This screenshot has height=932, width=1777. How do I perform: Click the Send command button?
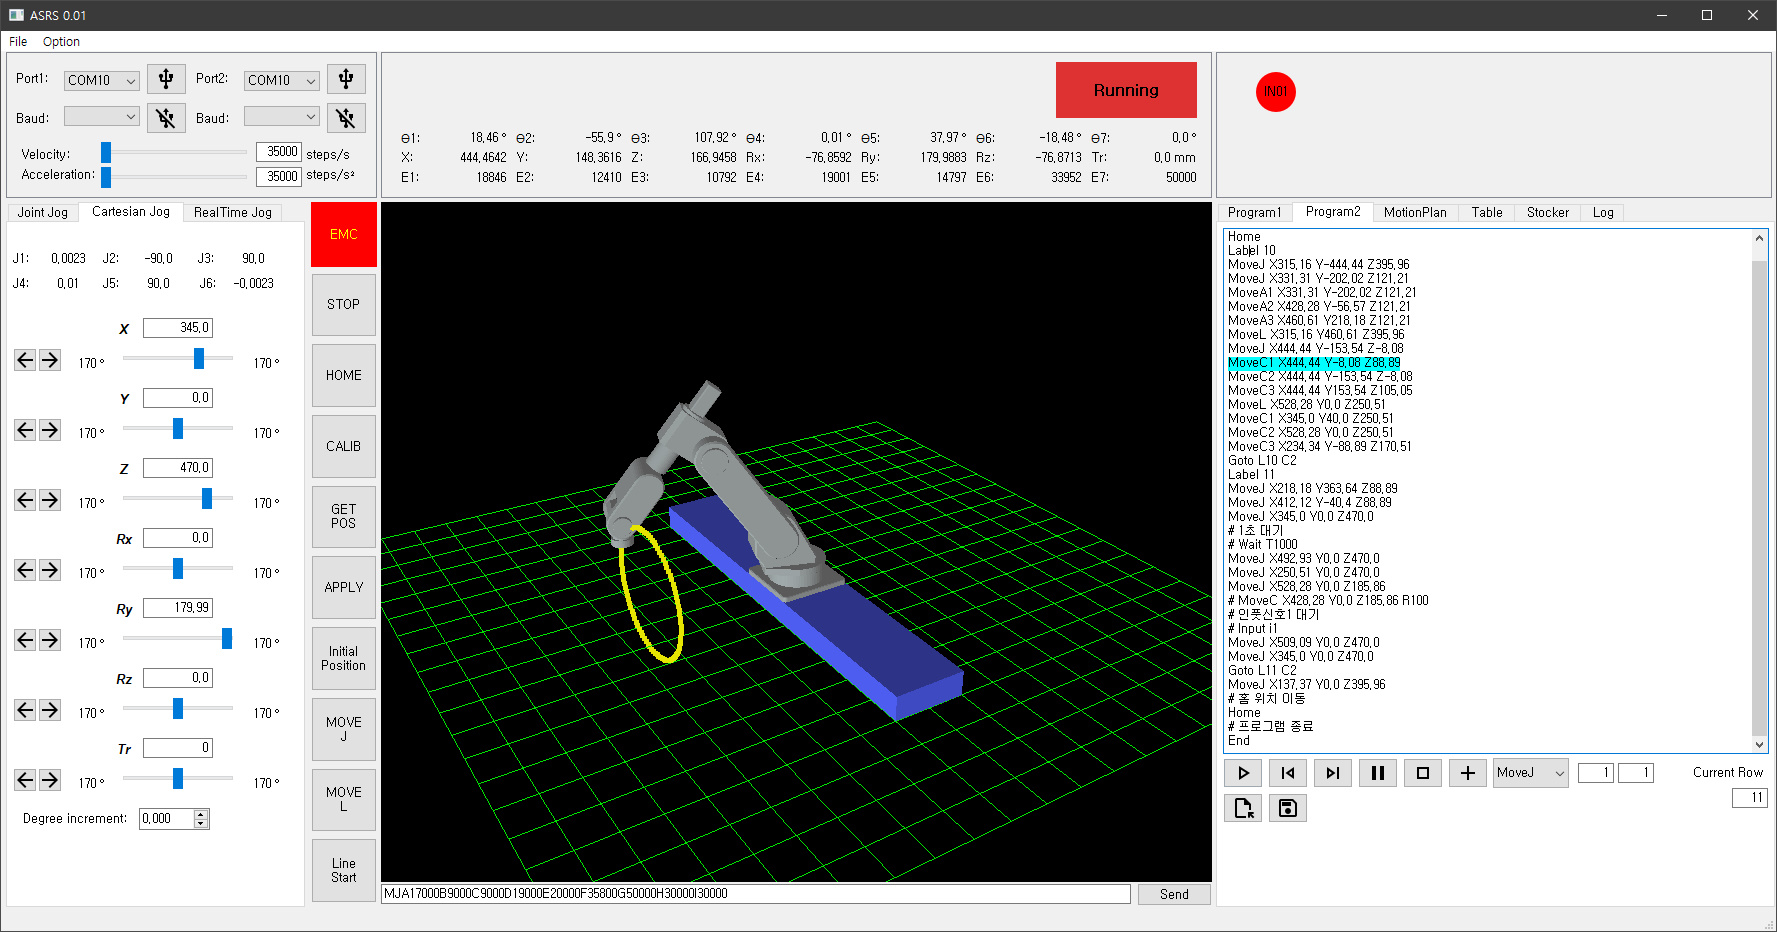1174,894
